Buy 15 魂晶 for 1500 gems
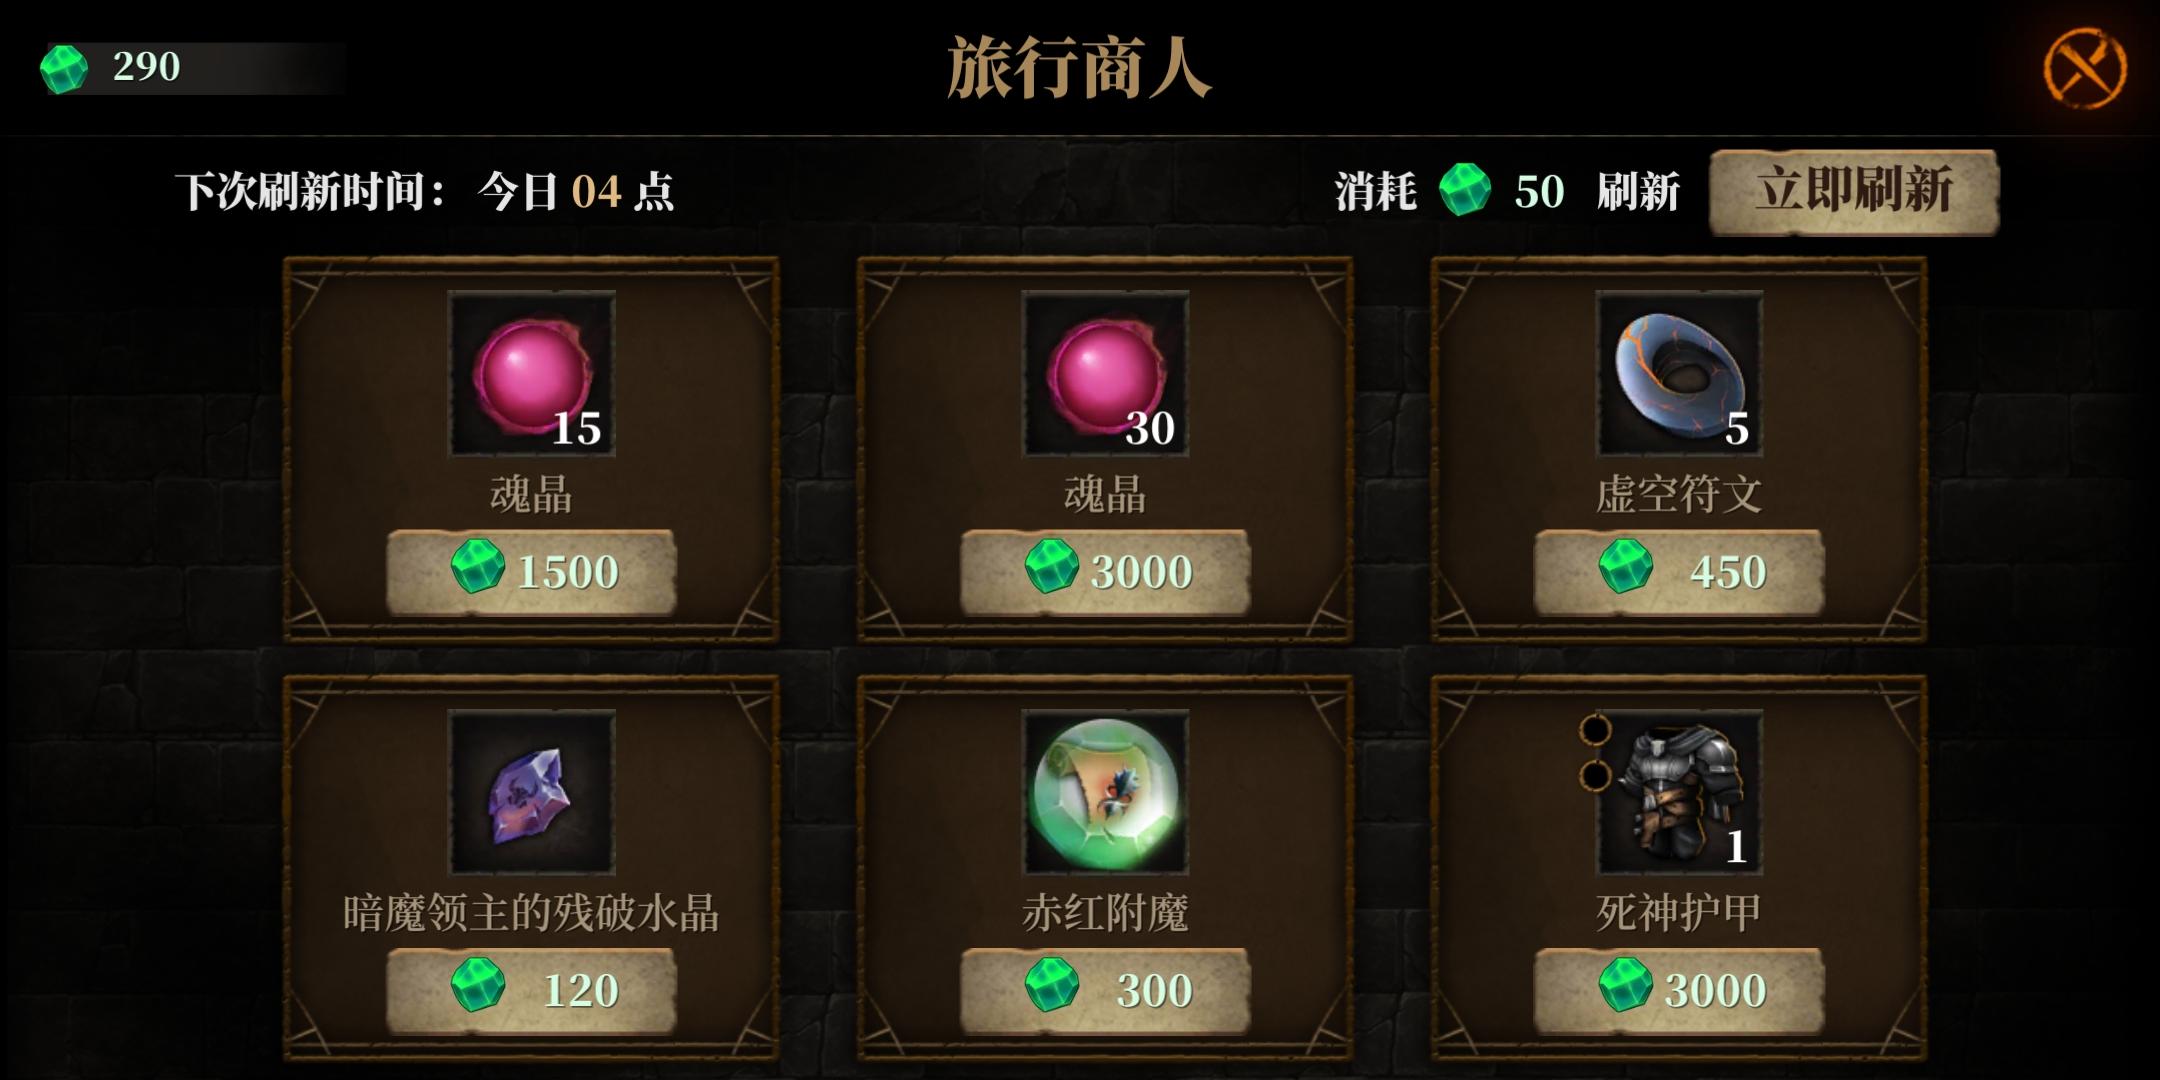The image size is (2160, 1080). pos(532,572)
